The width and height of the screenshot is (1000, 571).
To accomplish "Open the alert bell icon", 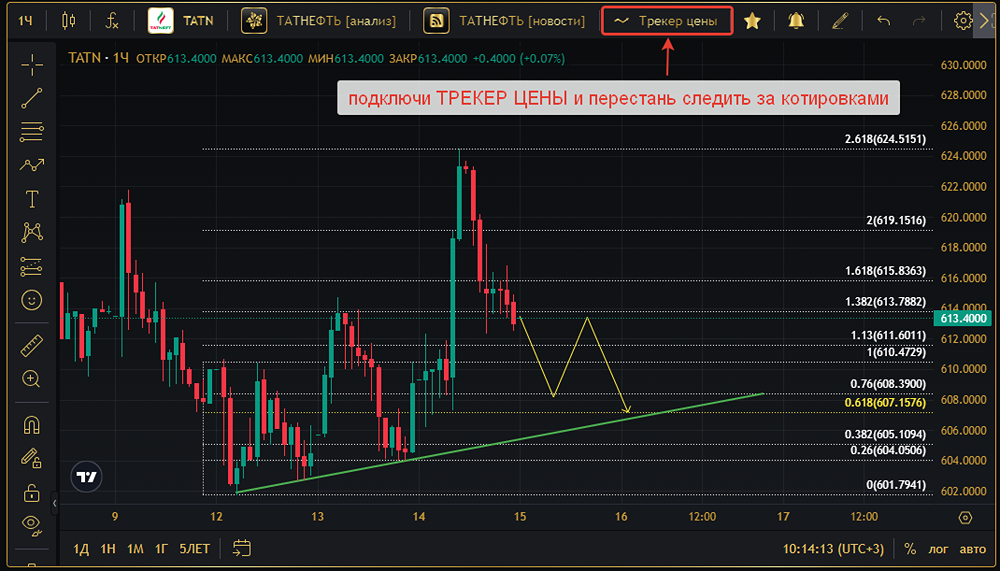I will (x=796, y=21).
